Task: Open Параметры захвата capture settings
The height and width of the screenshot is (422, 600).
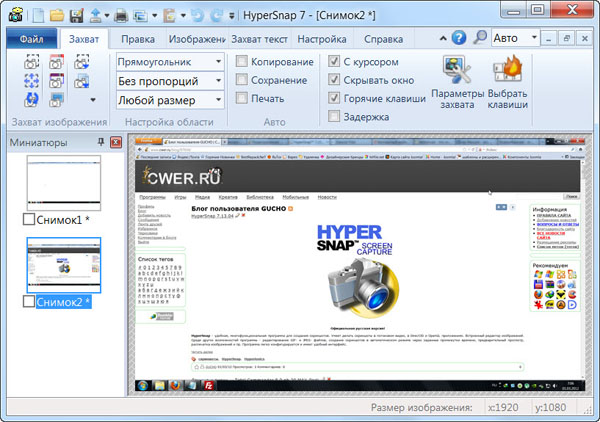Action: coord(458,82)
